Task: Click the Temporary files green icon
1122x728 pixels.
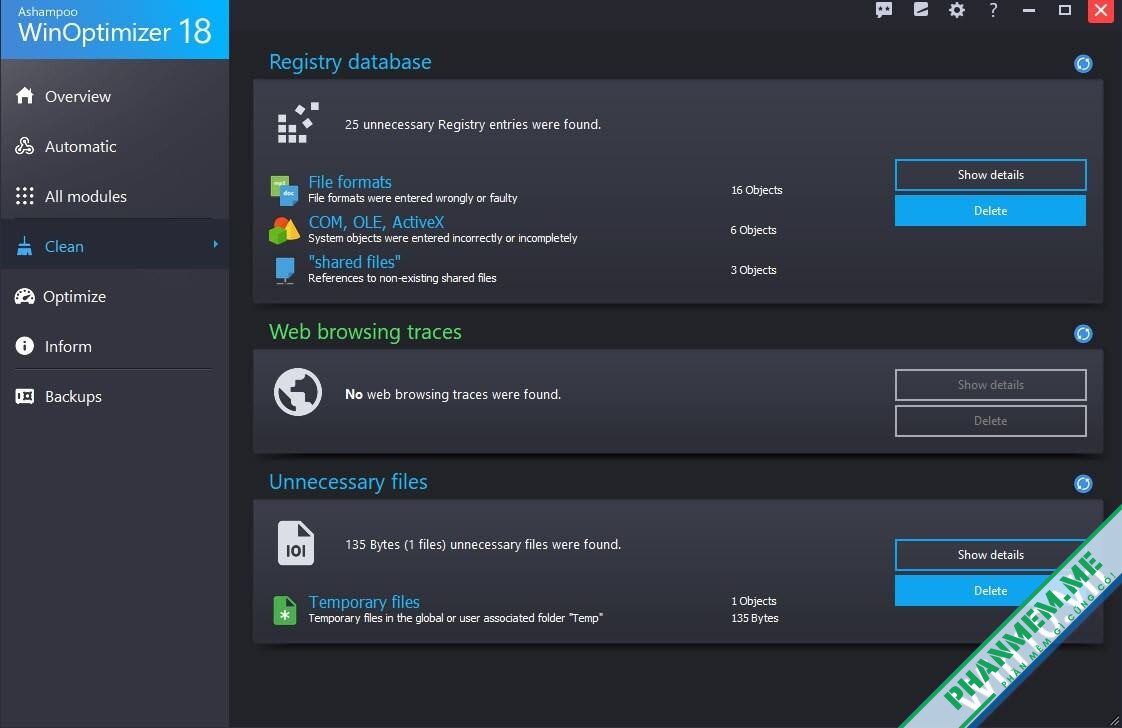Action: (285, 610)
